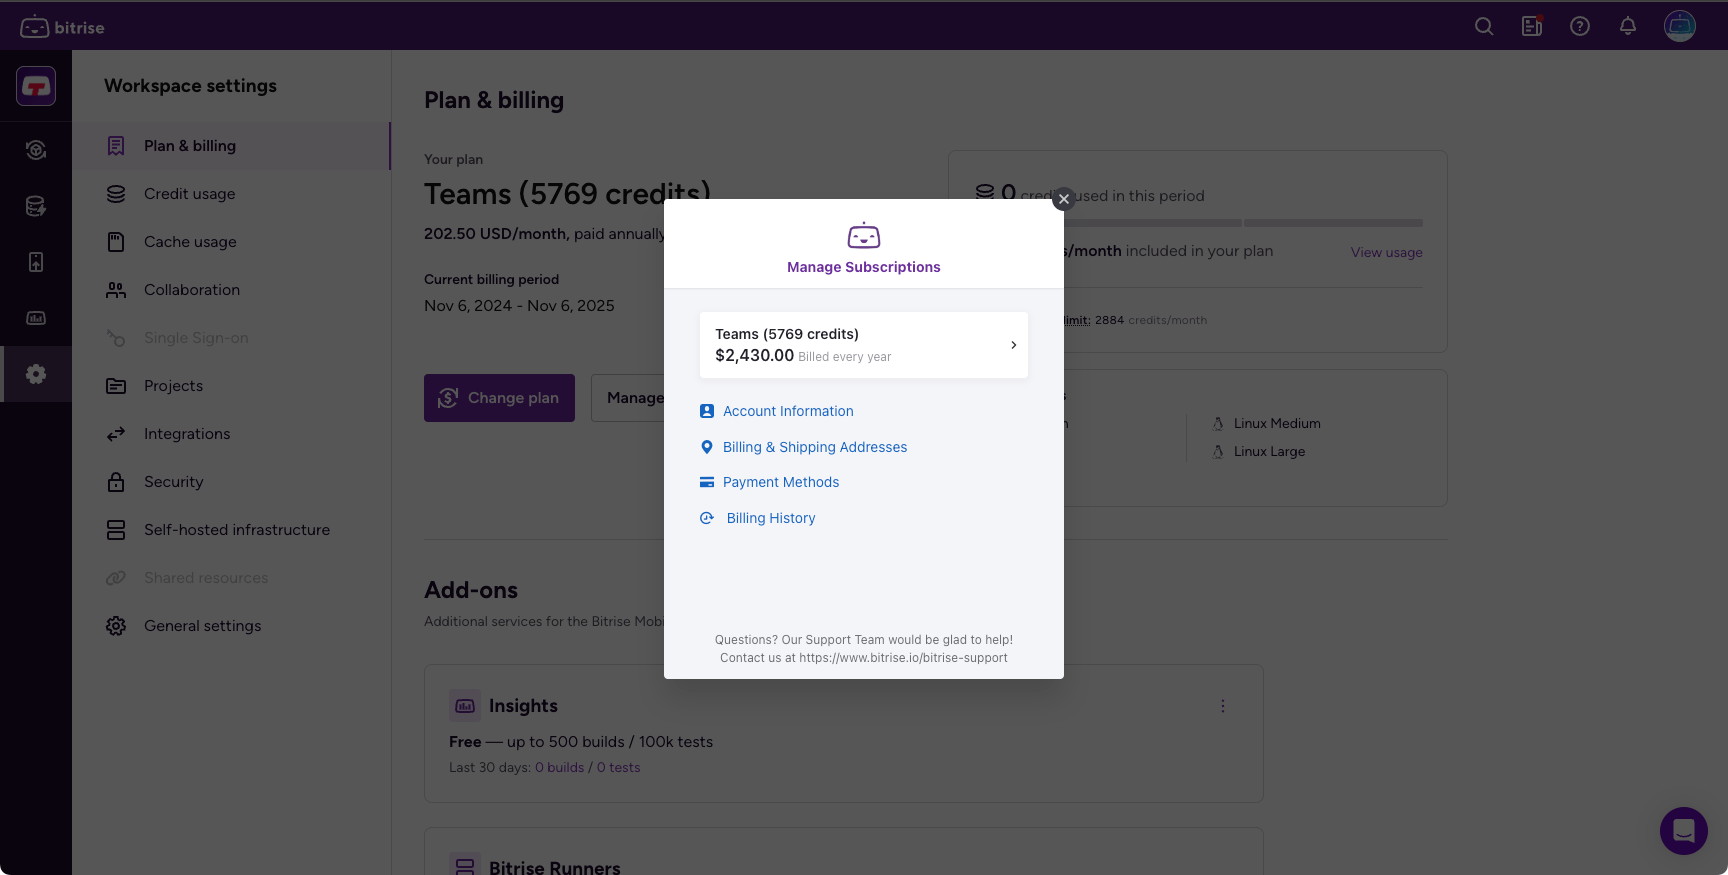
Task: Click the Manage Subscriptions robot icon
Action: click(x=864, y=236)
